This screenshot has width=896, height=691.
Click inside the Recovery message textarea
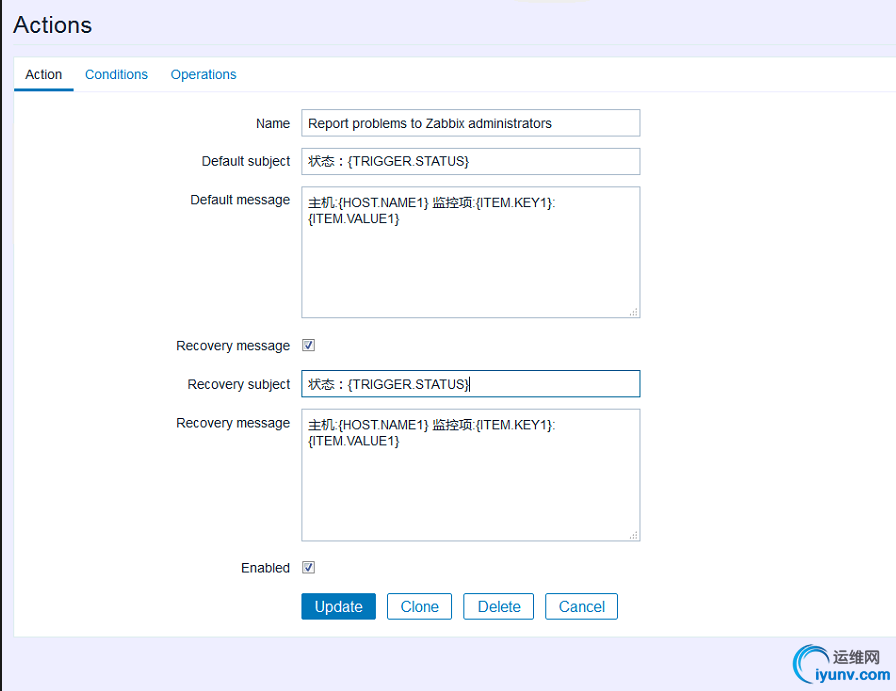(x=470, y=475)
